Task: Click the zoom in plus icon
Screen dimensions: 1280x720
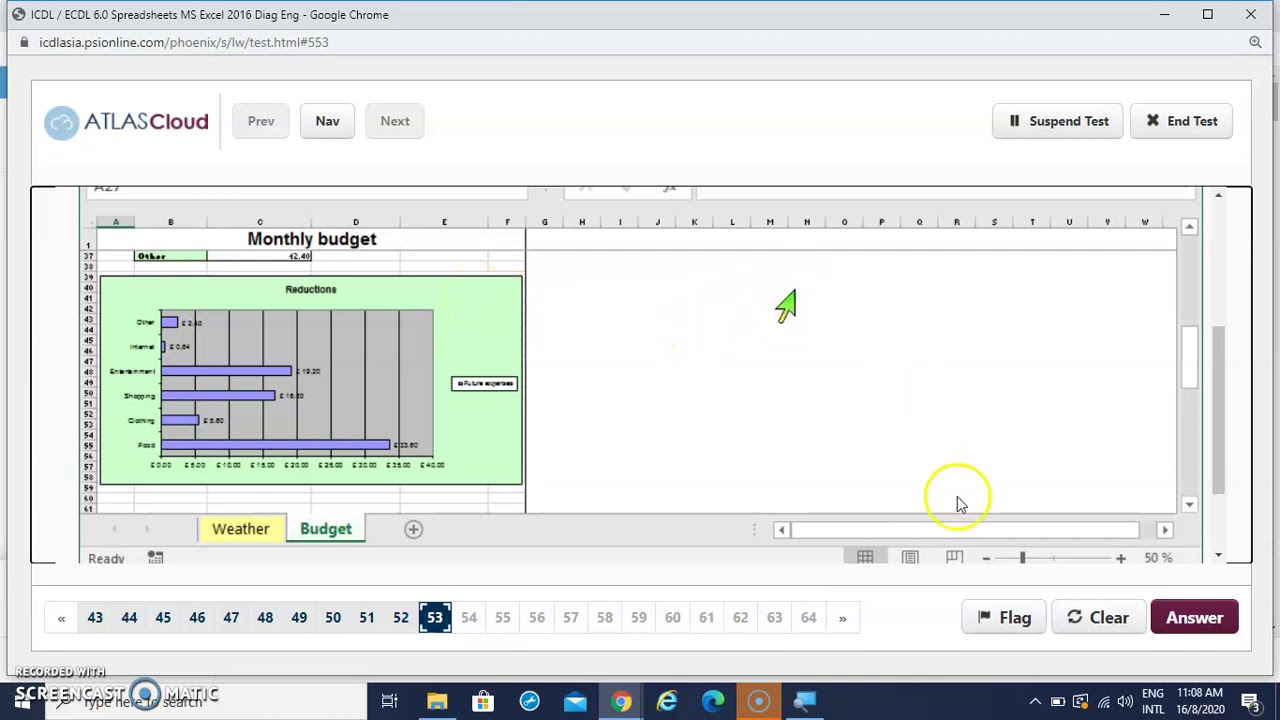Action: [x=1120, y=558]
